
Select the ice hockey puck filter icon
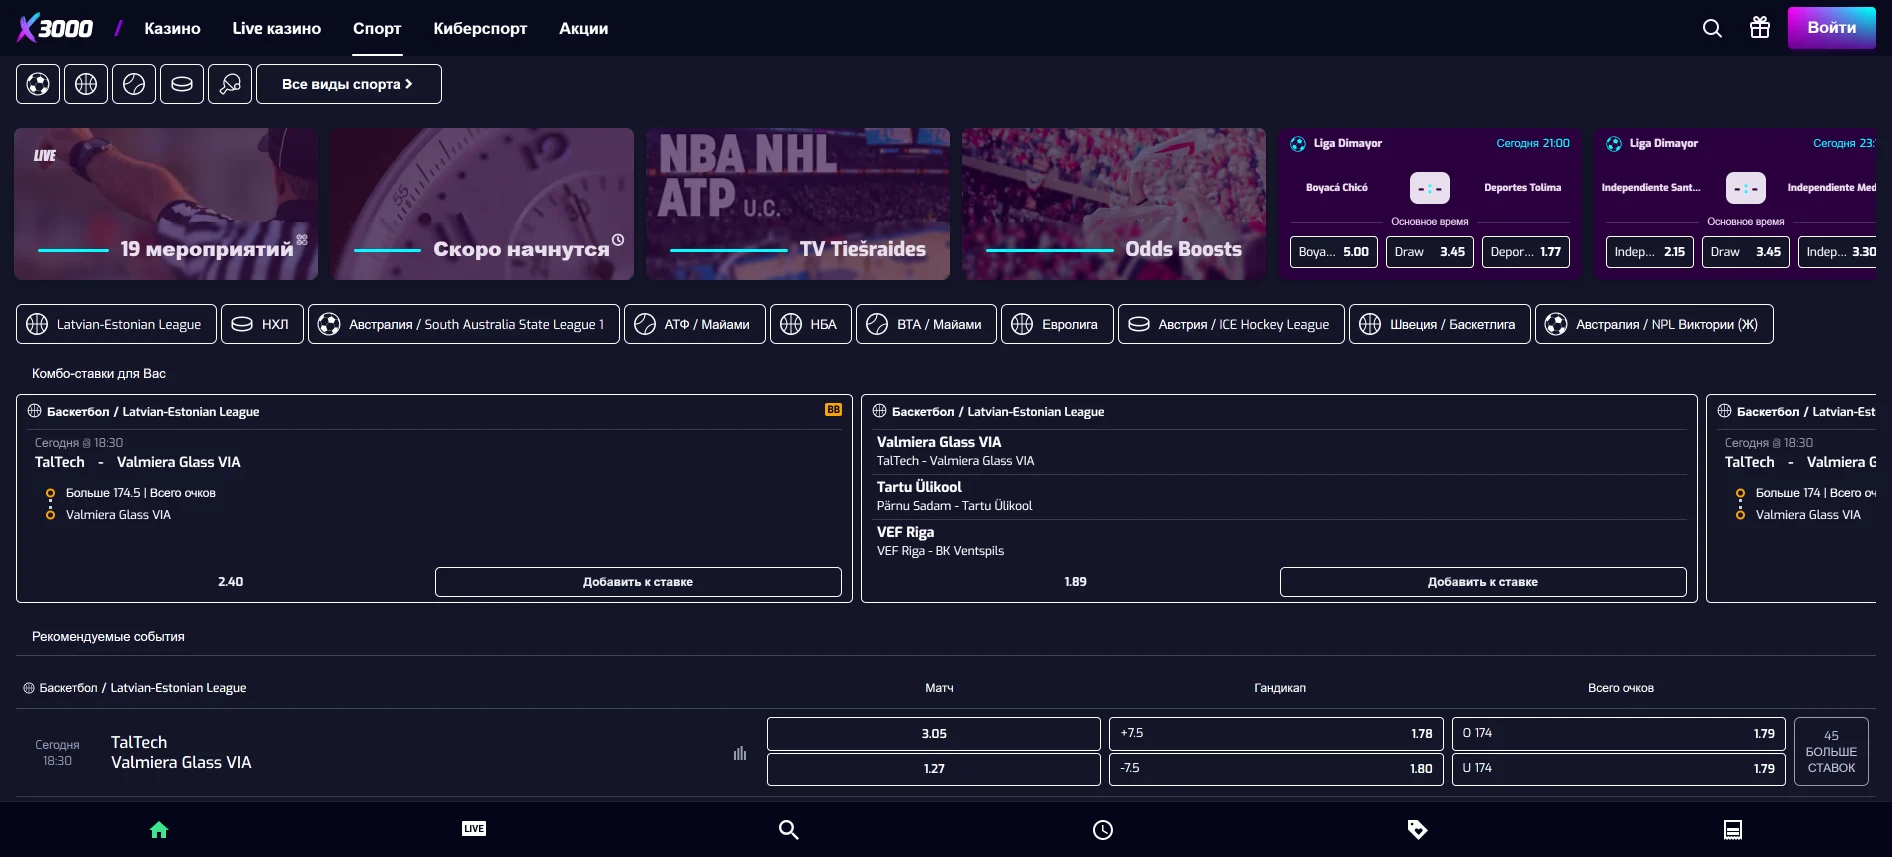click(182, 84)
